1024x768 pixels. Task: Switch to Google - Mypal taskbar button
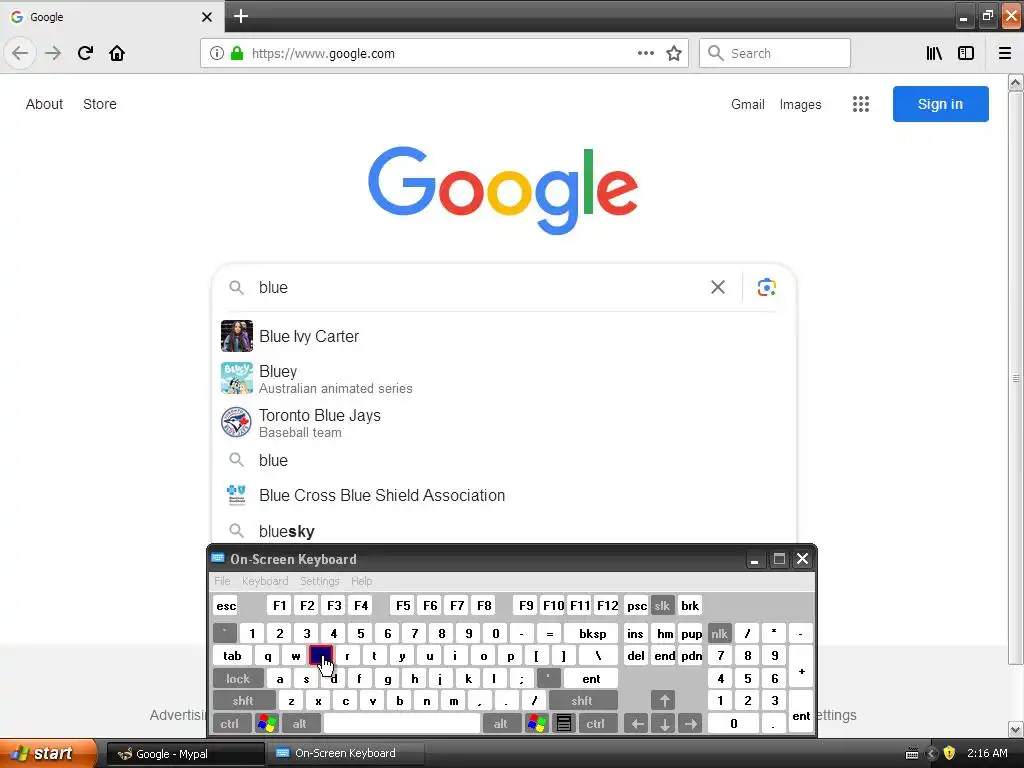click(x=185, y=754)
